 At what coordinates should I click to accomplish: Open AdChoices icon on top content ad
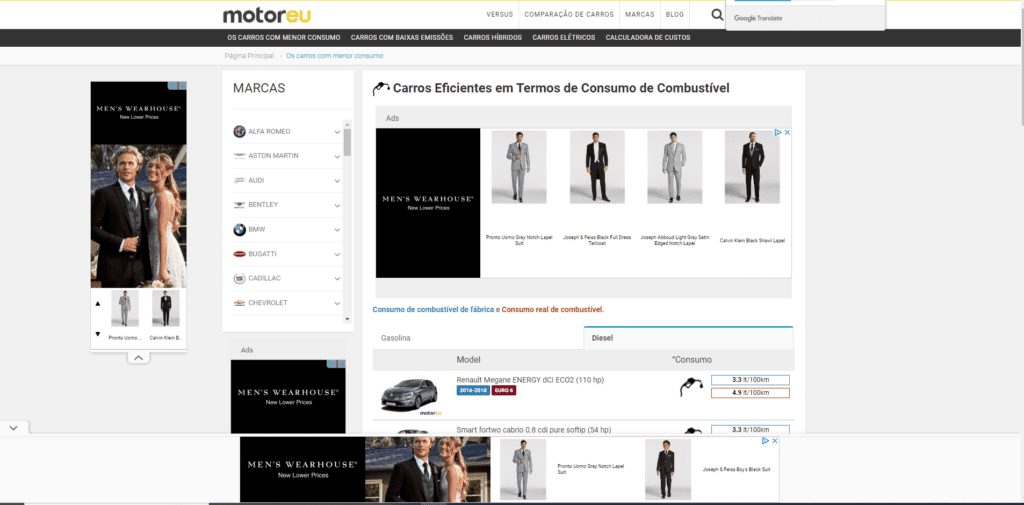pos(778,132)
